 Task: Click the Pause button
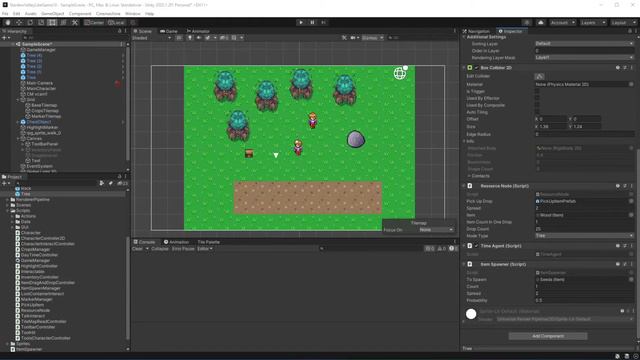point(312,22)
